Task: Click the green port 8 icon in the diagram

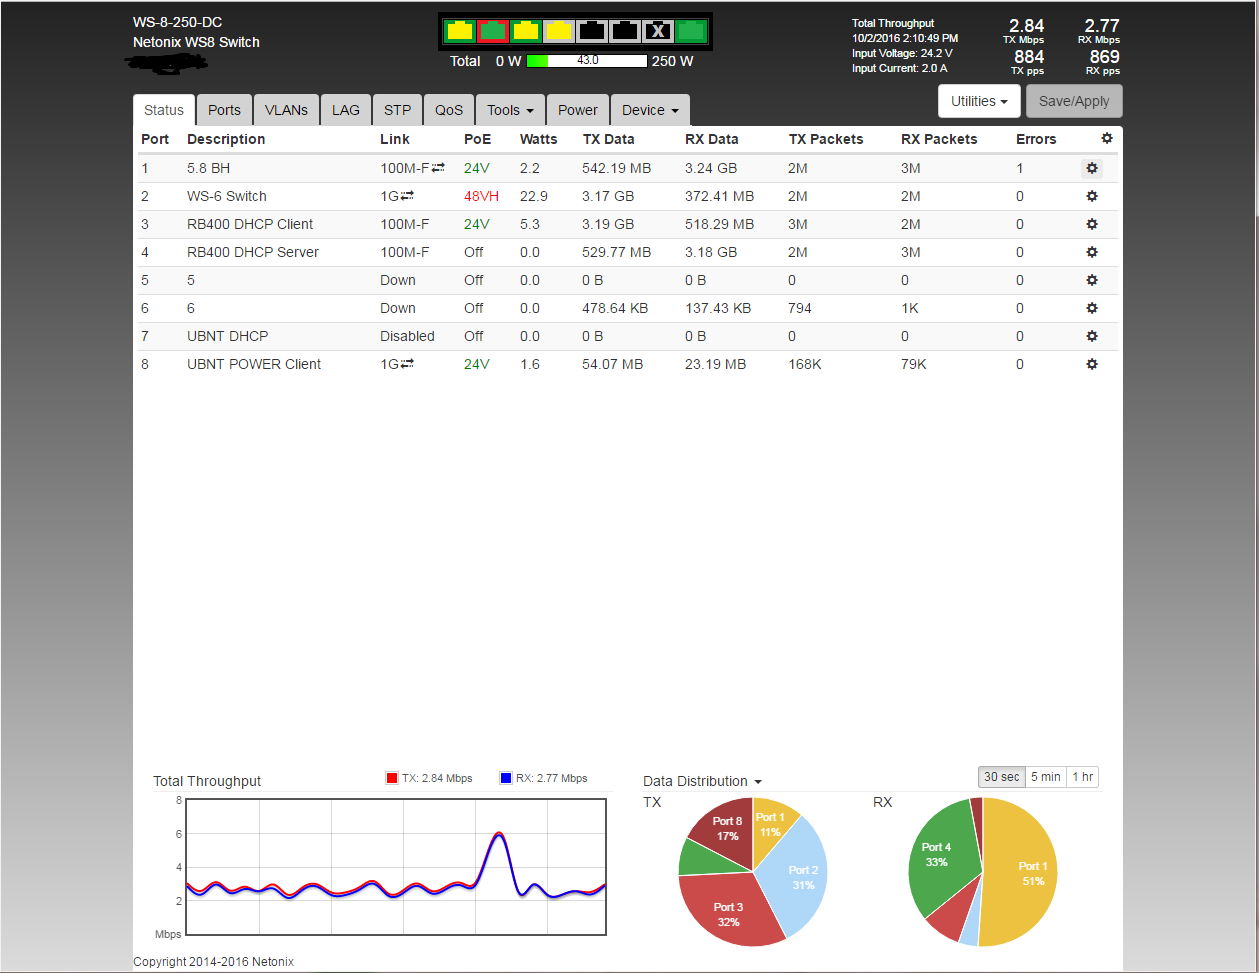Action: click(691, 31)
